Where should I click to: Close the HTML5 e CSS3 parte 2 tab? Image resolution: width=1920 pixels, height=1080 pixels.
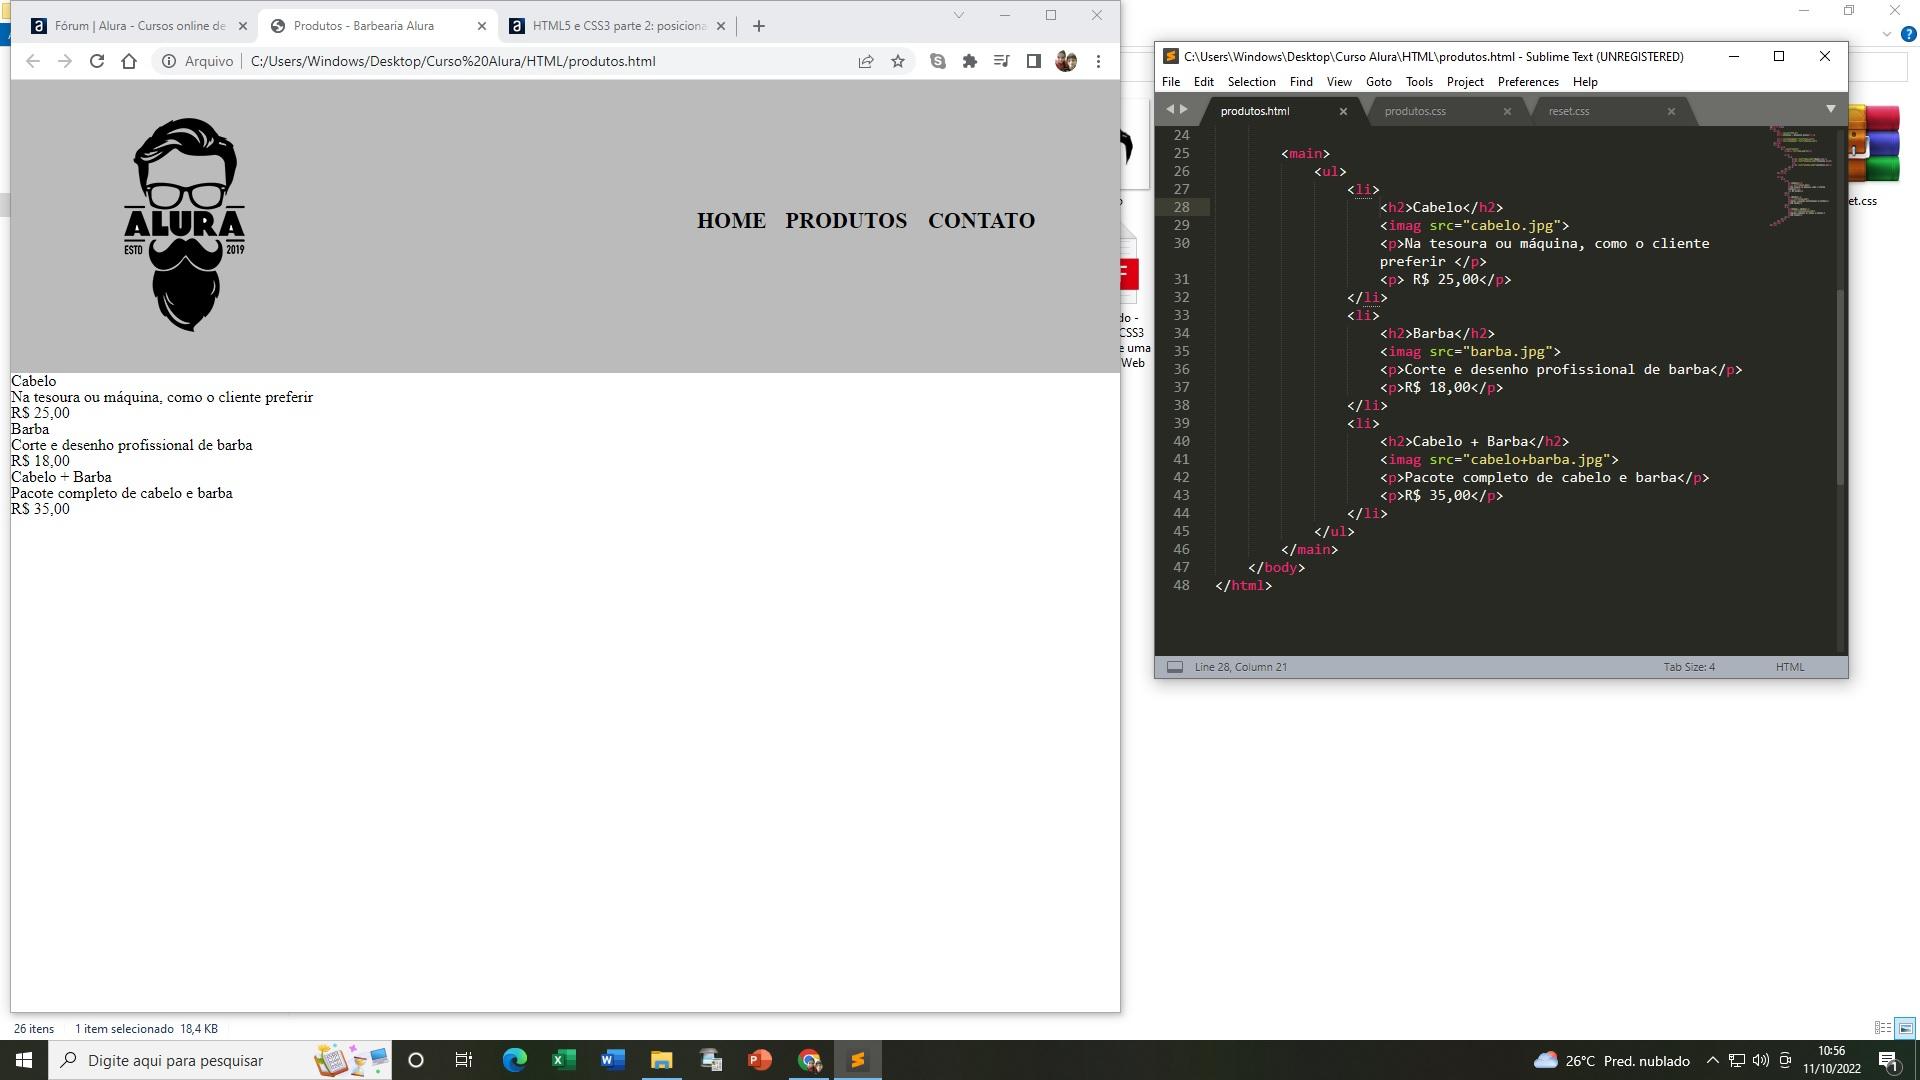pyautogui.click(x=720, y=26)
